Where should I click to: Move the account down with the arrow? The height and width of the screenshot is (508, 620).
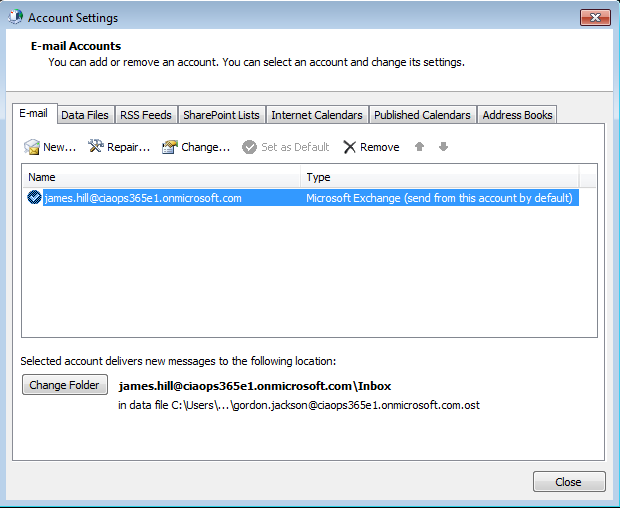(444, 147)
